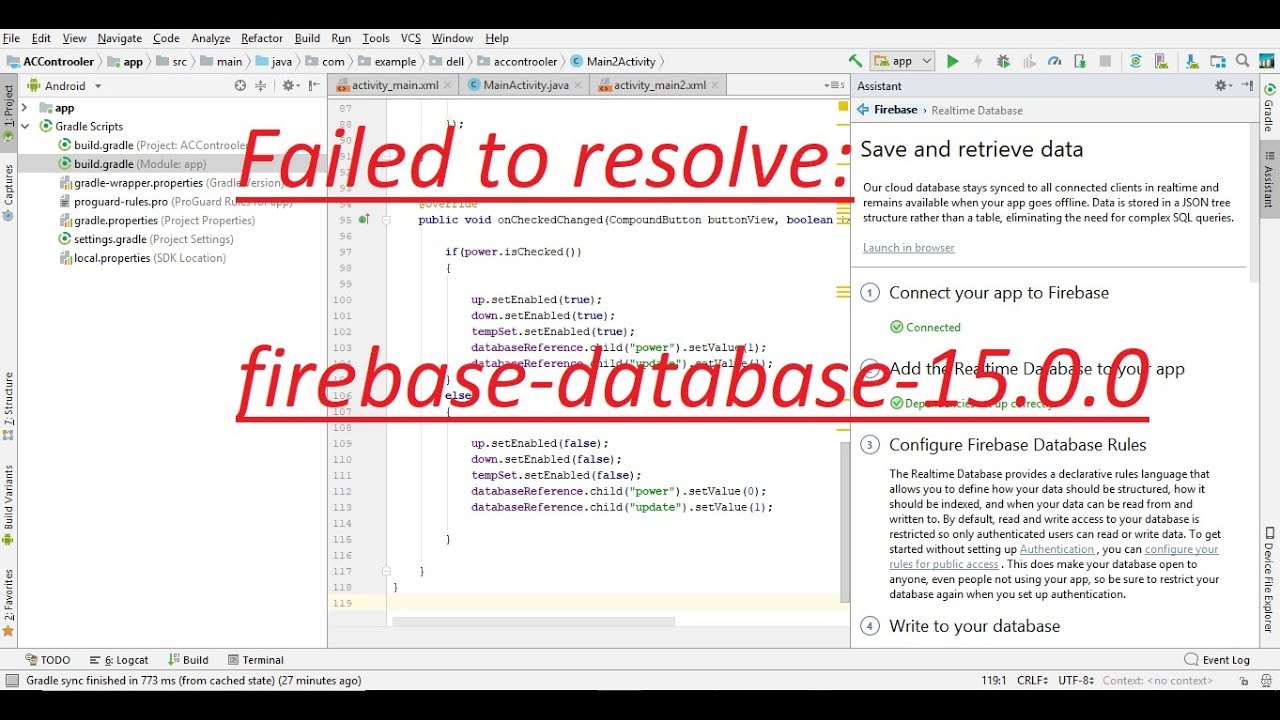Close the activity_main.xml tab

(450, 85)
